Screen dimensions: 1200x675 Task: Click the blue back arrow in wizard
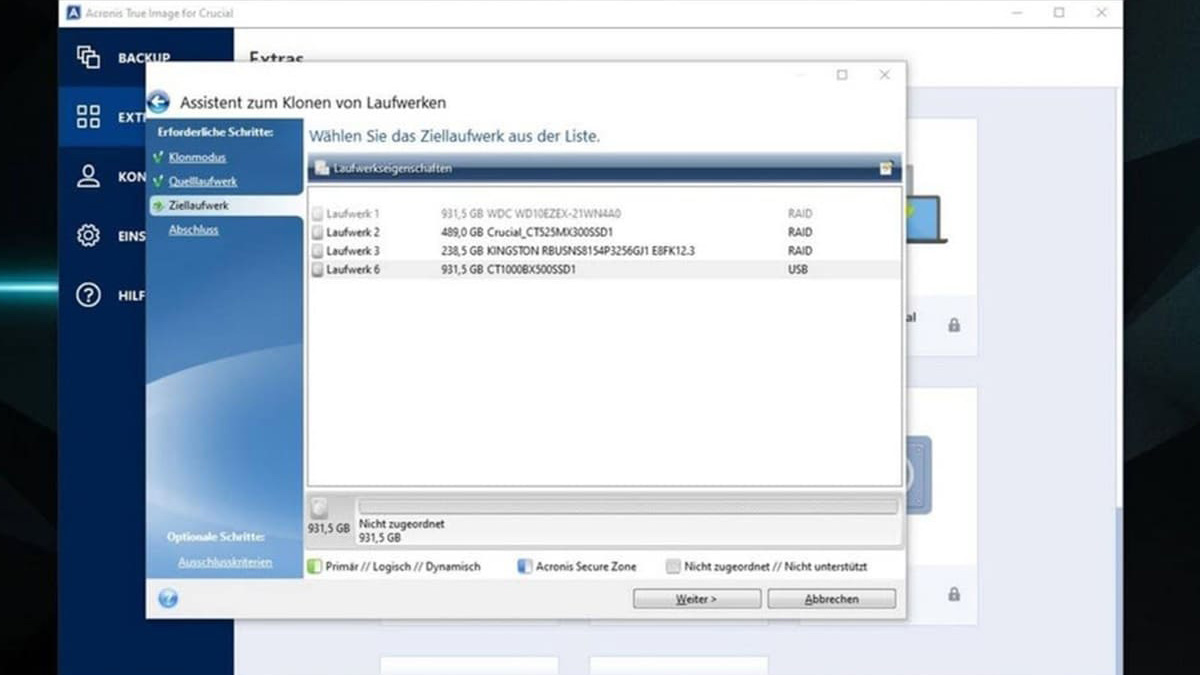pyautogui.click(x=158, y=102)
